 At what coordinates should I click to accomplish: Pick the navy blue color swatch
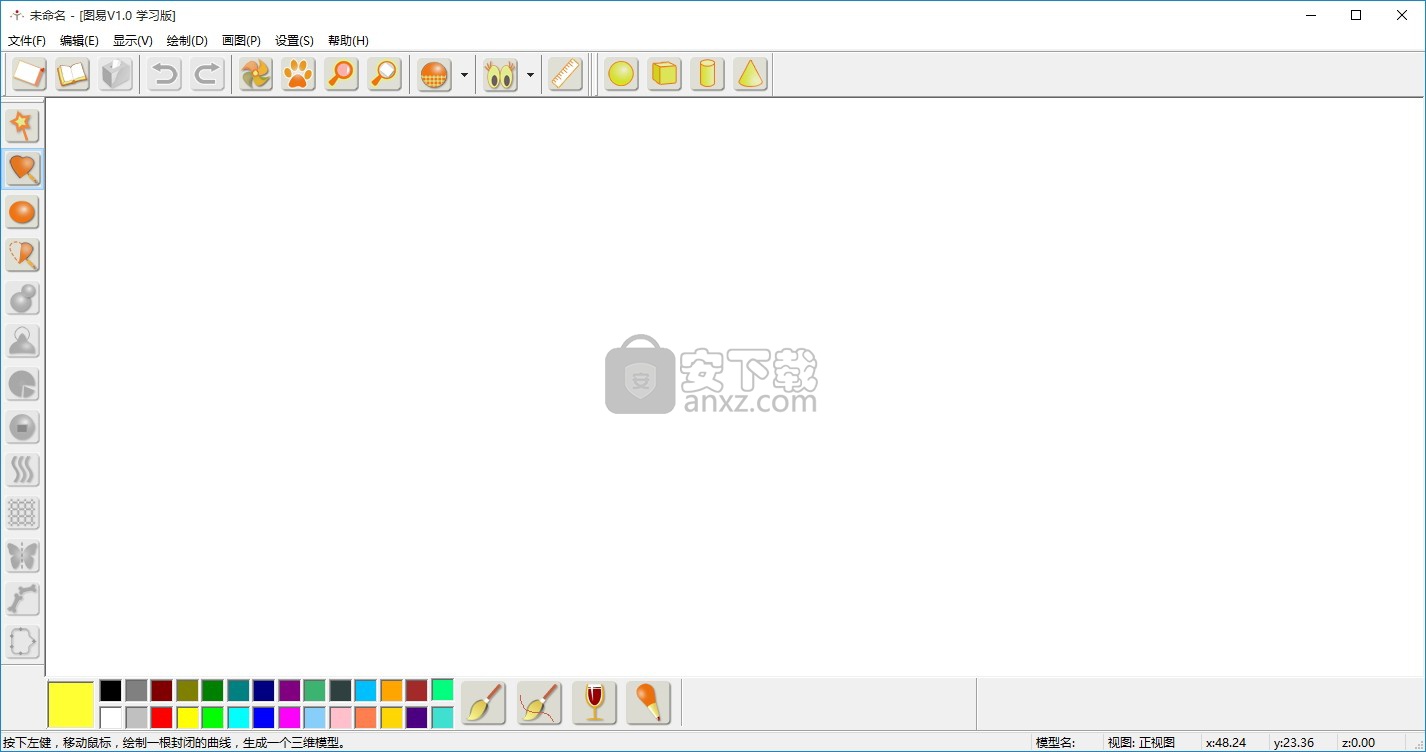point(263,690)
